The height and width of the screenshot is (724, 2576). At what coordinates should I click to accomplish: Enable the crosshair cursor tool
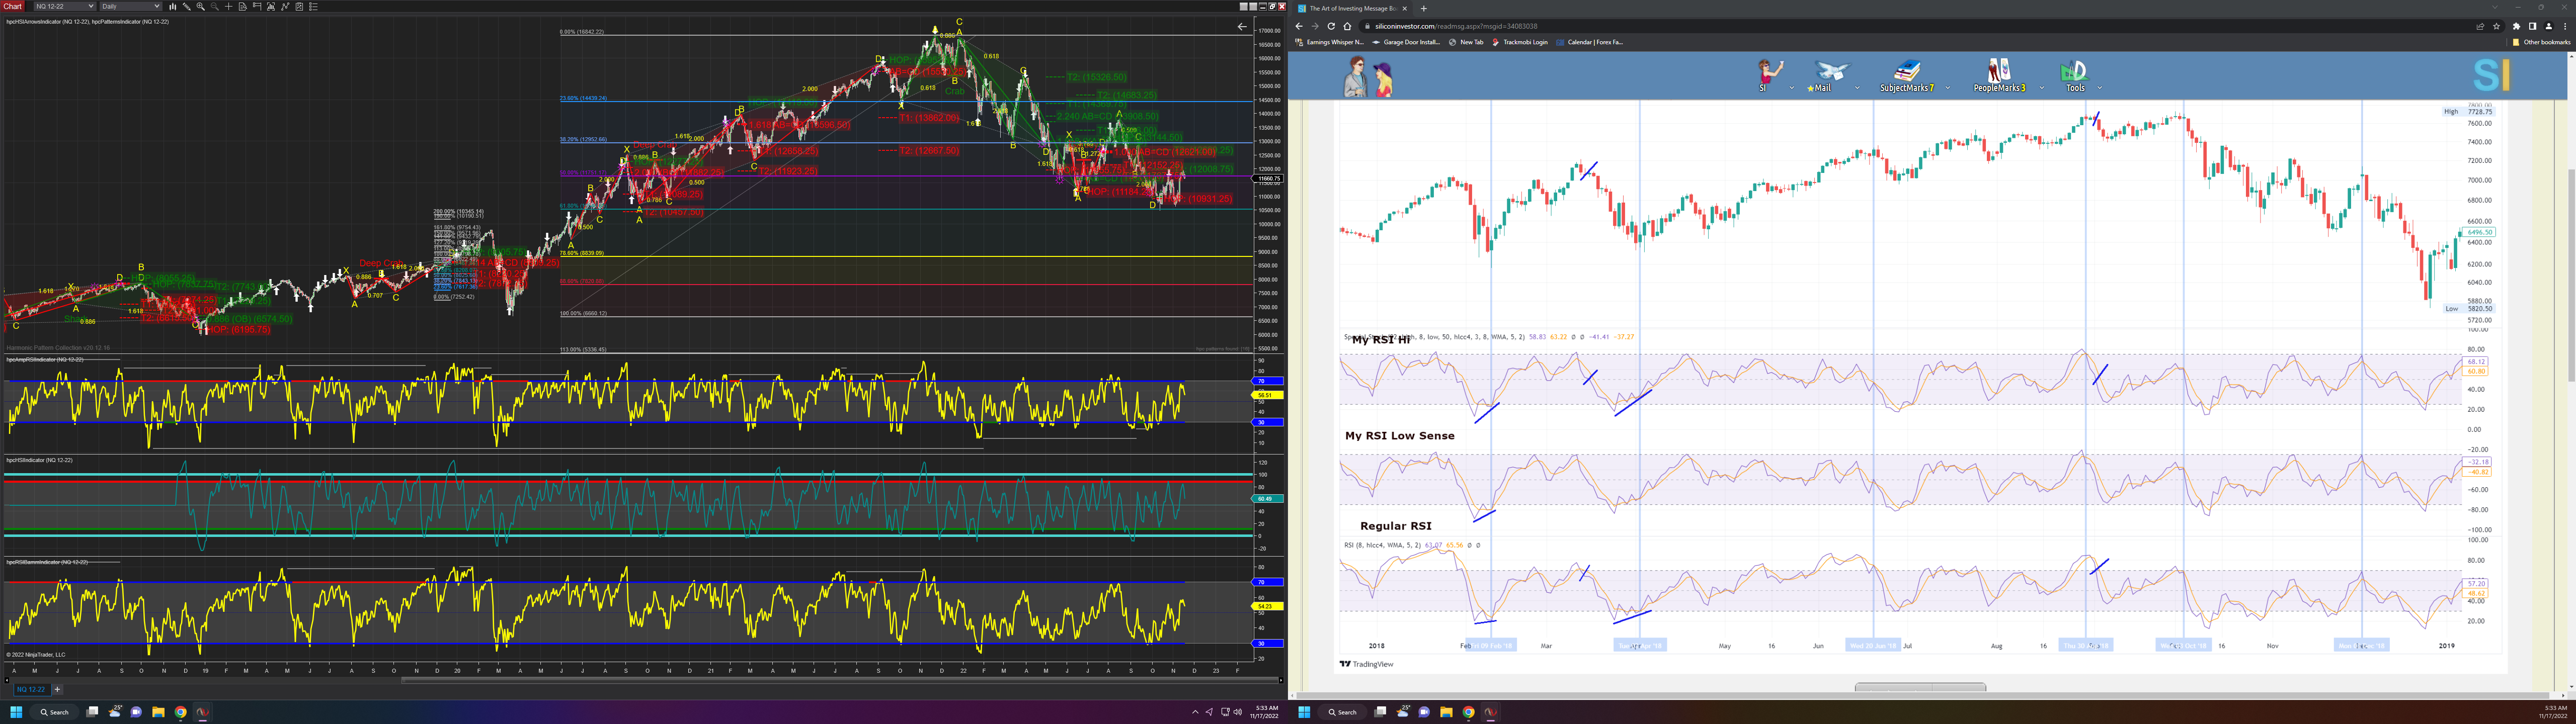(229, 6)
